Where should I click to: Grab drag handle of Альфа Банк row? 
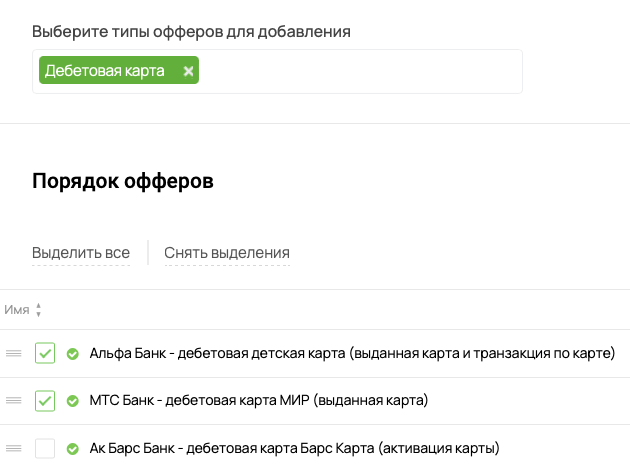(x=14, y=353)
